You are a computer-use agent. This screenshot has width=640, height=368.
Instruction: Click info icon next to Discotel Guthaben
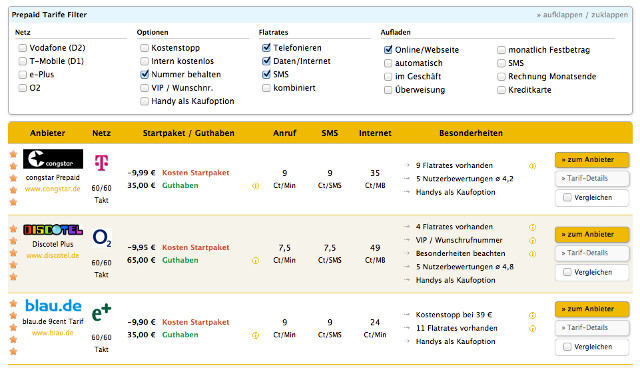click(x=256, y=260)
